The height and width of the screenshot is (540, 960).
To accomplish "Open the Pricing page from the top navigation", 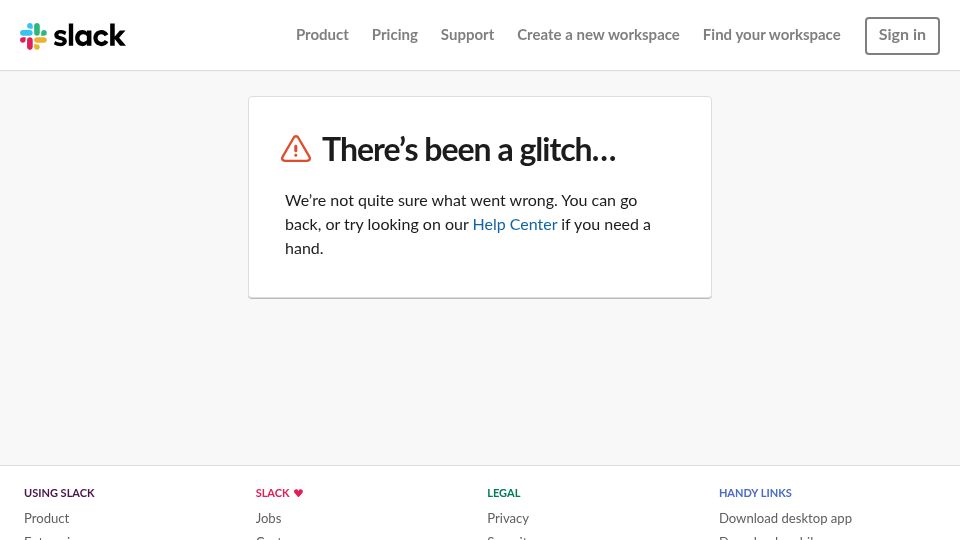I will [395, 35].
